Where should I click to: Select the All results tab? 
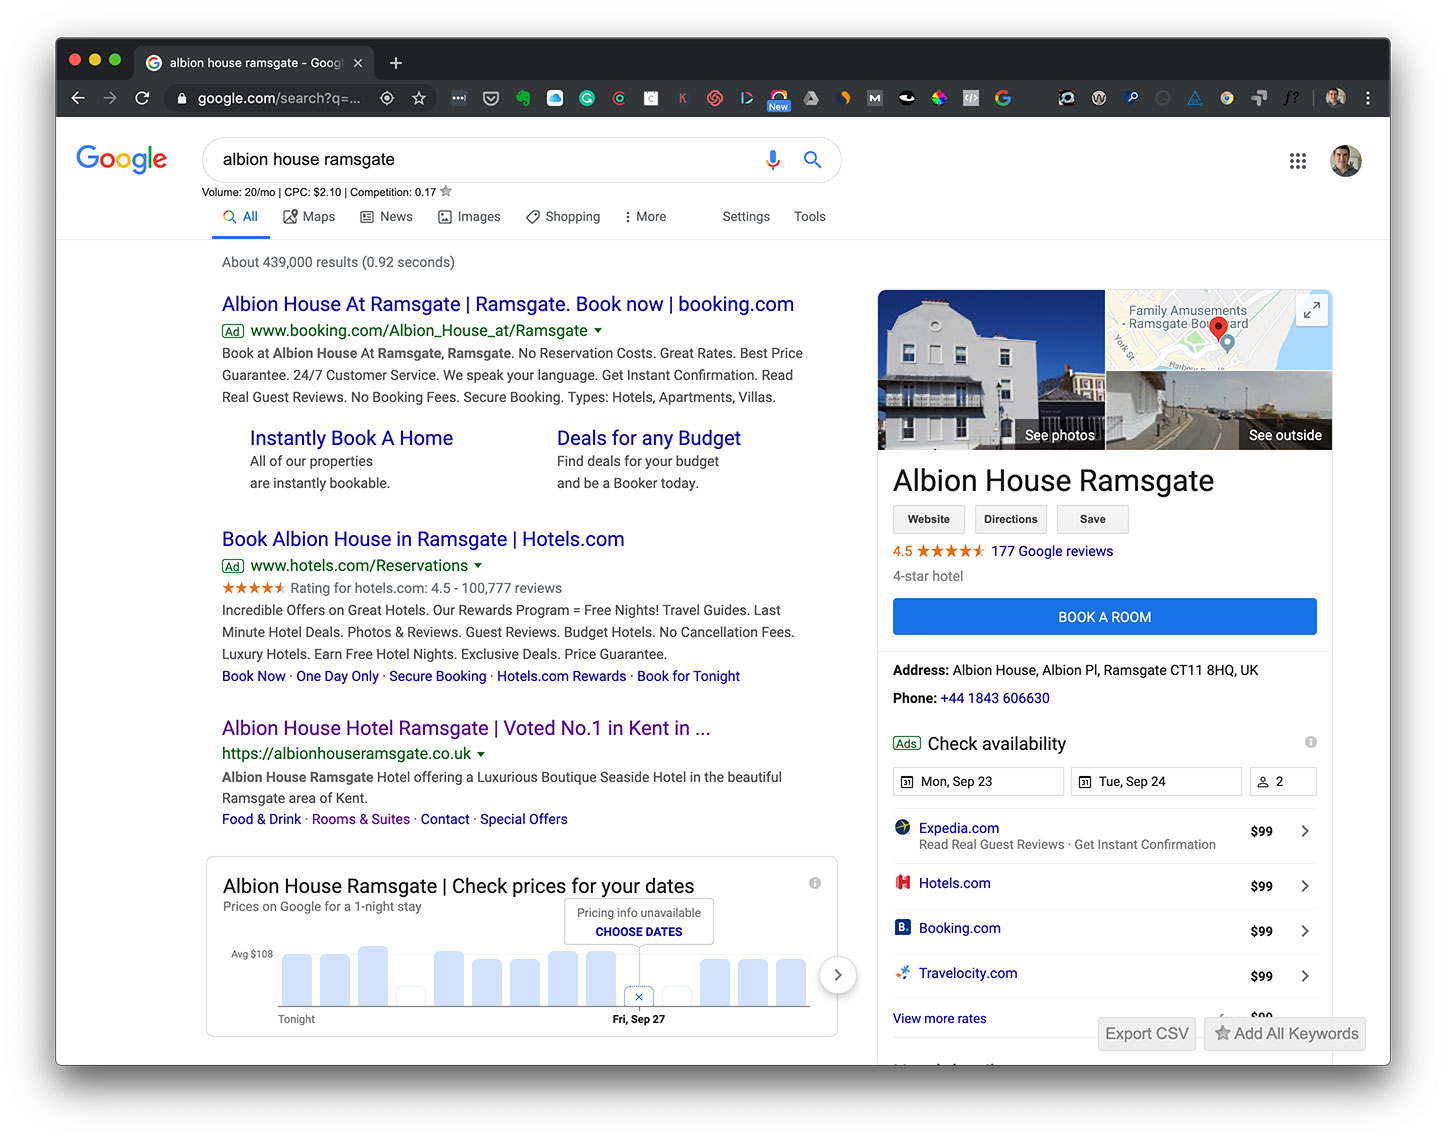pyautogui.click(x=241, y=217)
